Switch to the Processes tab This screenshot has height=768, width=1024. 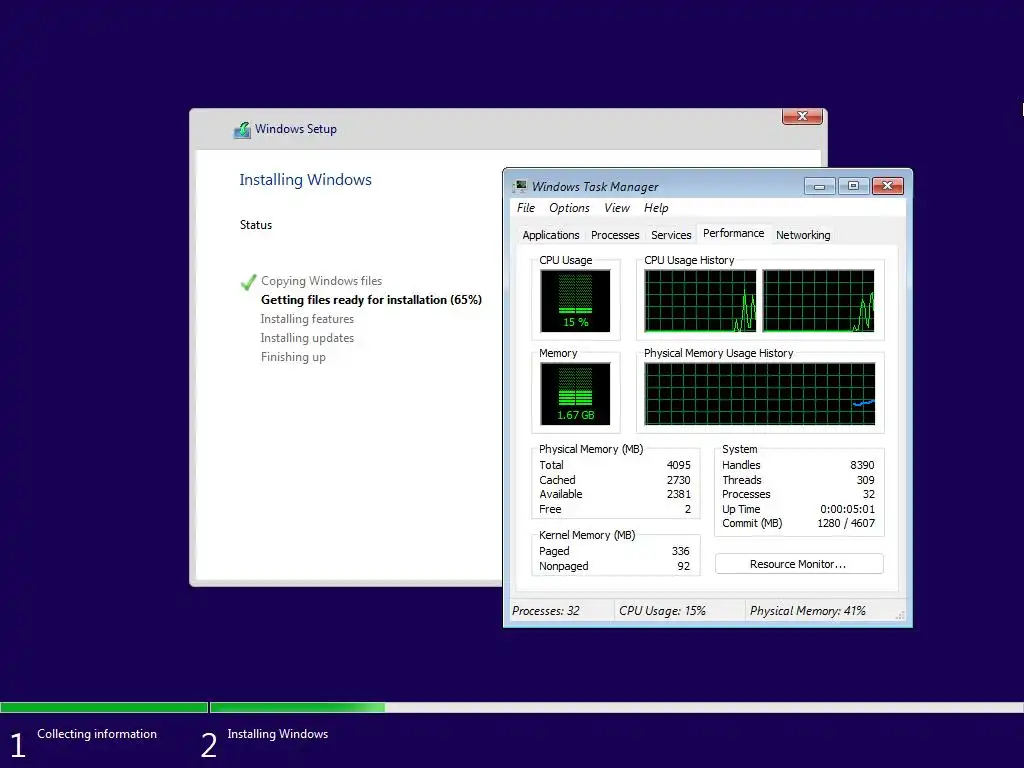tap(615, 235)
